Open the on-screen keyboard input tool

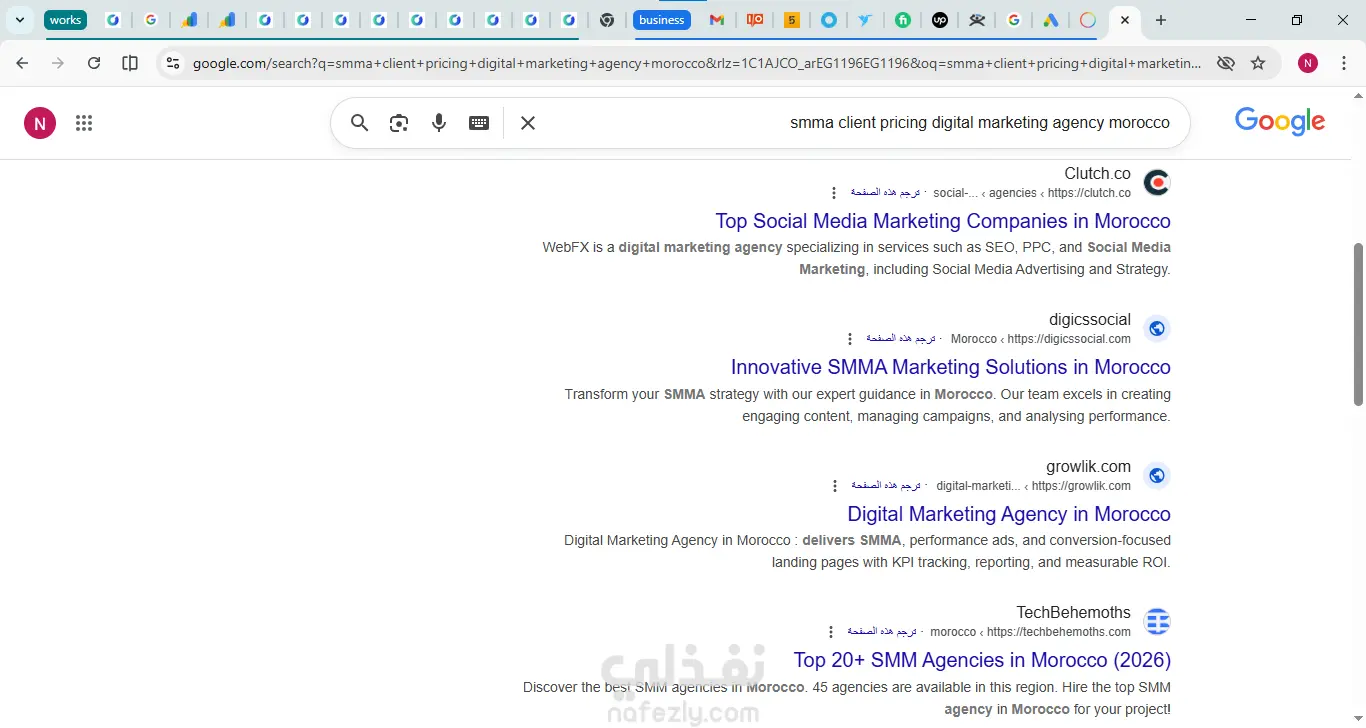[479, 123]
